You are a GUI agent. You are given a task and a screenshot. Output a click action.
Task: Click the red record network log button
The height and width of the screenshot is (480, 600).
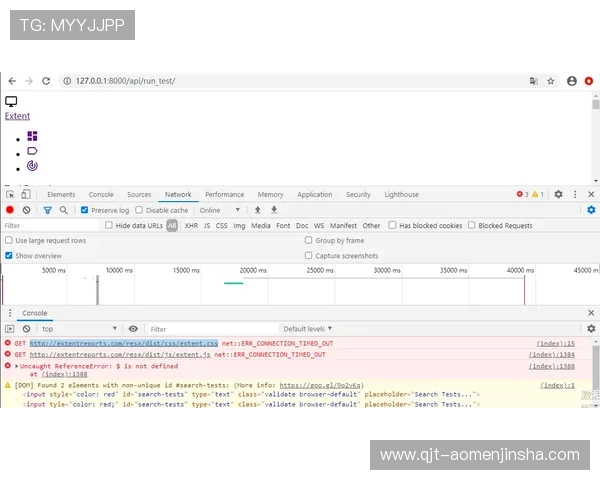coord(10,210)
